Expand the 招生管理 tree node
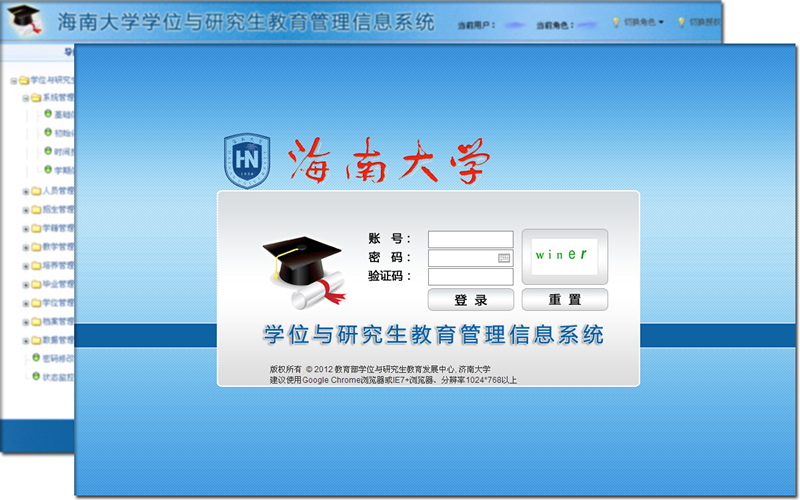Viewport: 800px width, 500px height. [x=26, y=210]
